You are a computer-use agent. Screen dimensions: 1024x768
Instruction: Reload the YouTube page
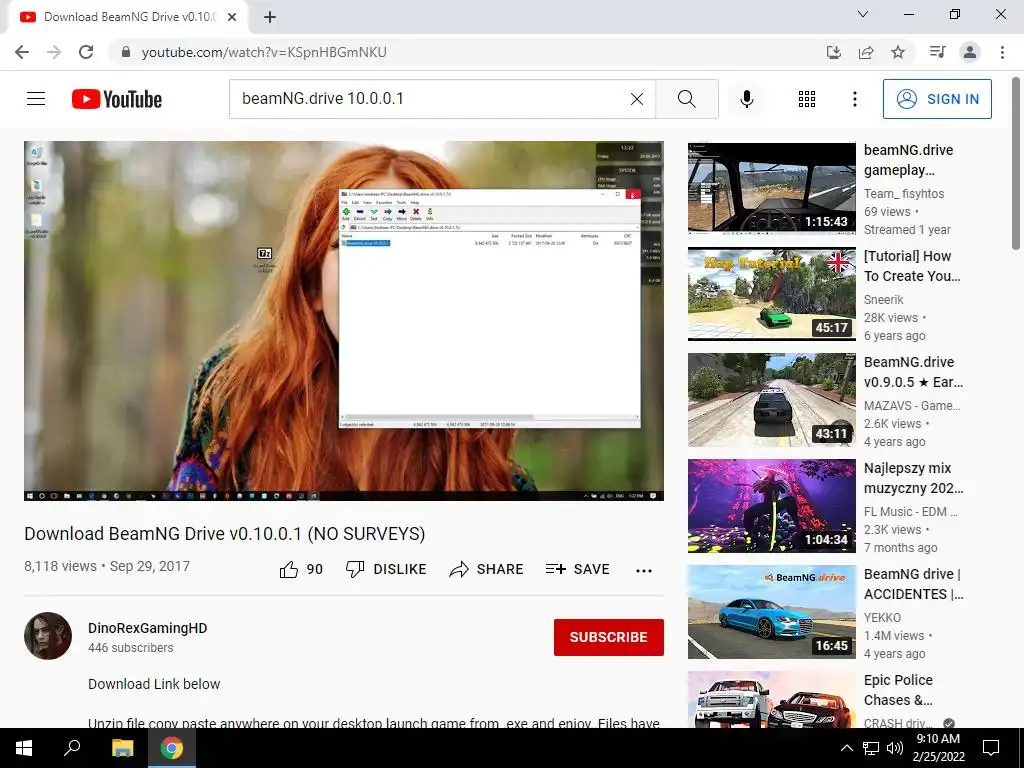tap(86, 52)
